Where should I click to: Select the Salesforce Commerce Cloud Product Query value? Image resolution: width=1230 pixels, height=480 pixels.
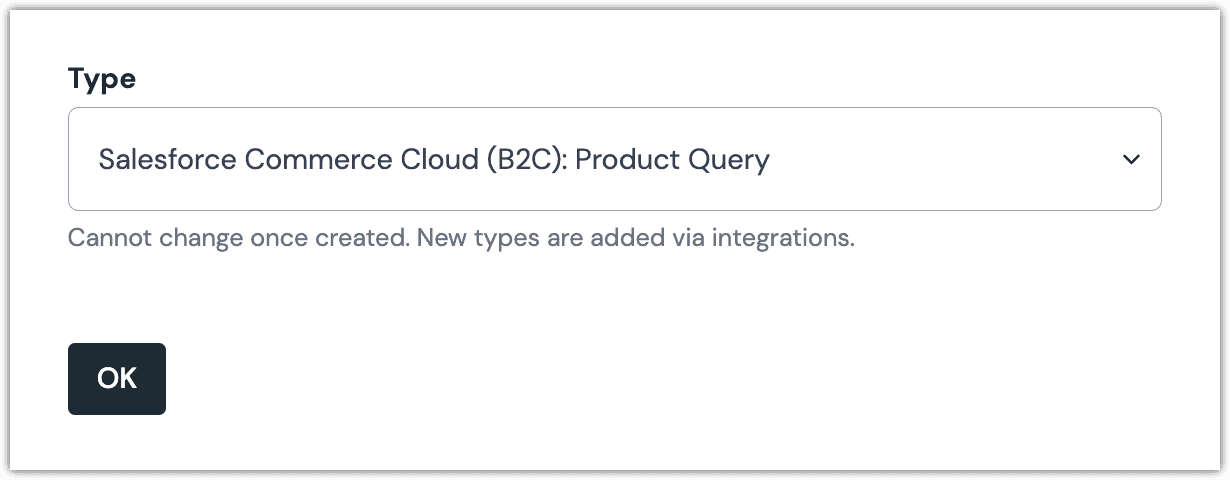[x=434, y=159]
